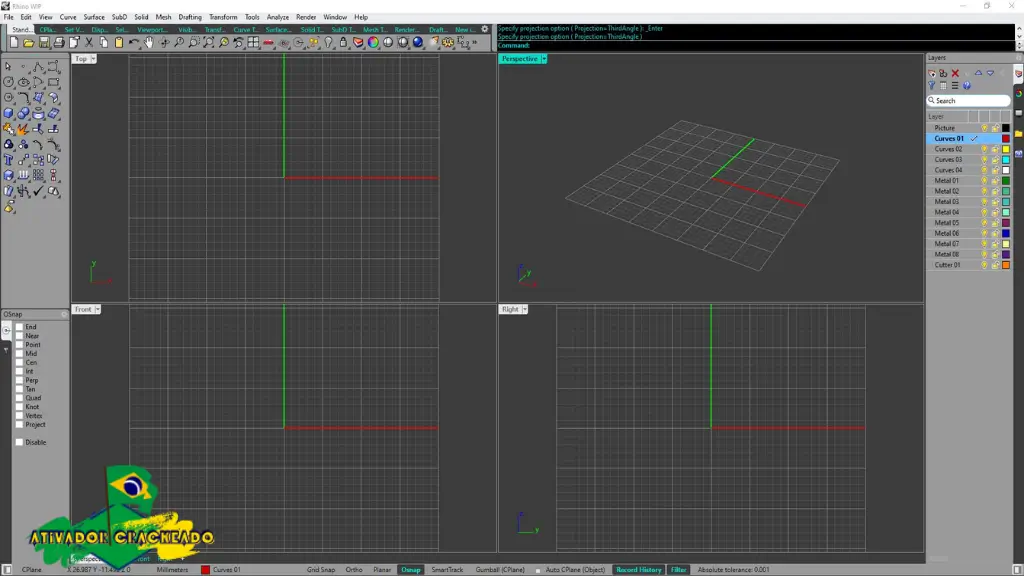
Task: Switch to the CPlanes toolbar tab
Action: pyautogui.click(x=48, y=29)
